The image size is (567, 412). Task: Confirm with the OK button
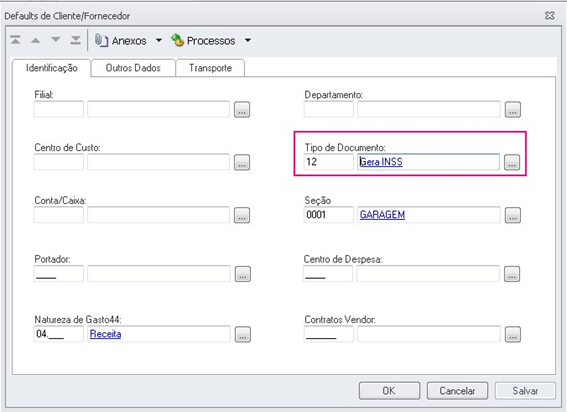(x=389, y=391)
